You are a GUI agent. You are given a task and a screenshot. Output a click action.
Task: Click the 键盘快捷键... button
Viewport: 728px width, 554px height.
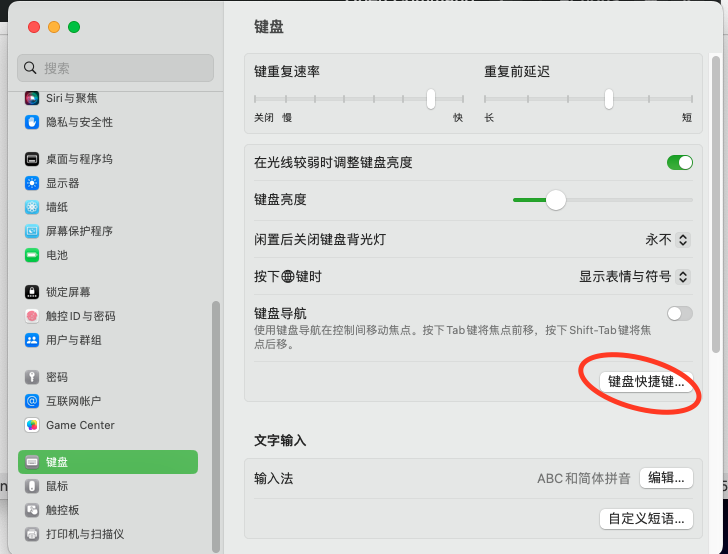646,381
